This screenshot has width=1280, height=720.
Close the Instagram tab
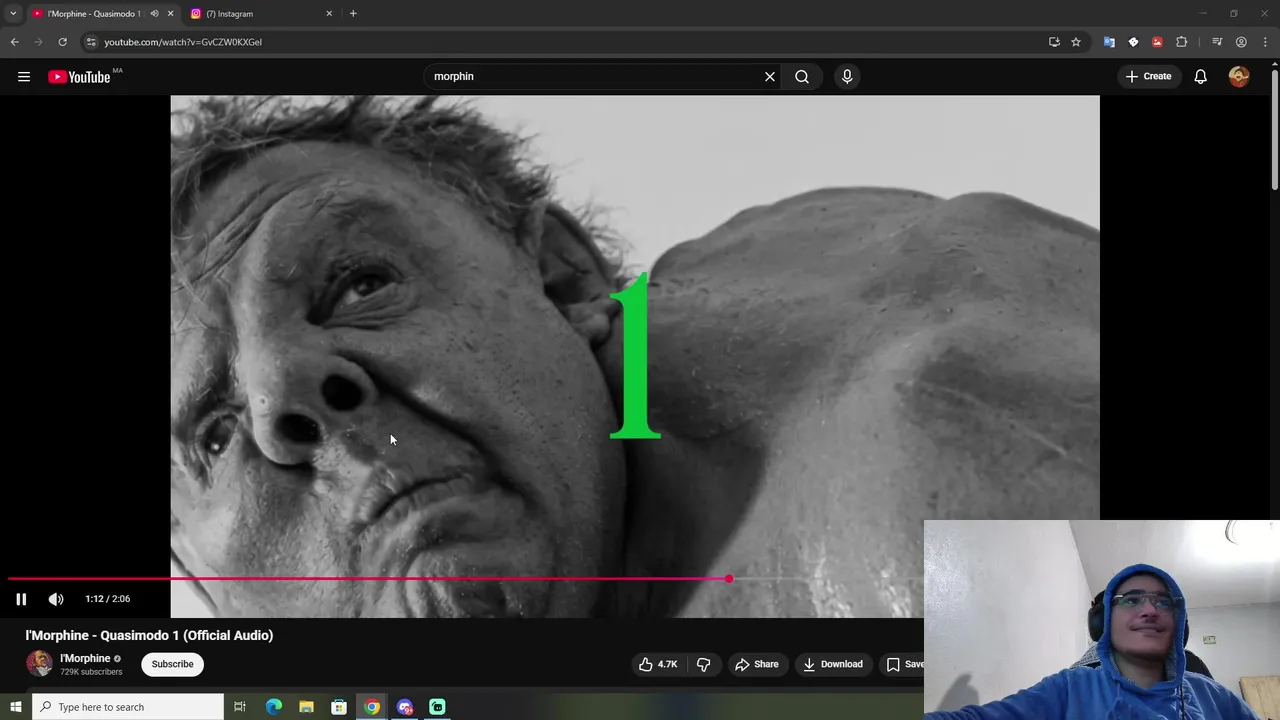[329, 14]
